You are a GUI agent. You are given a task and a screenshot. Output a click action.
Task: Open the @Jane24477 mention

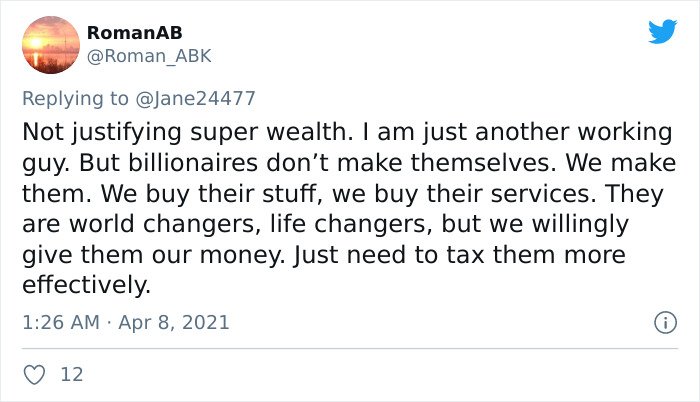point(195,99)
